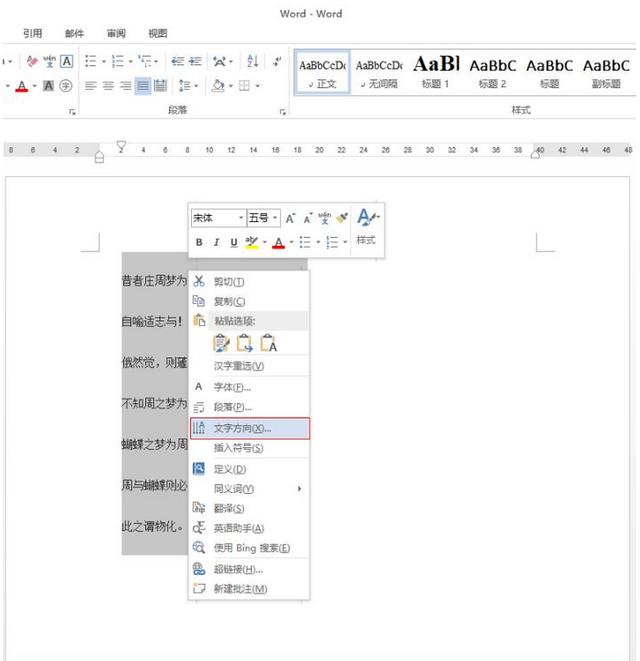Image resolution: width=640 pixels, height=661 pixels.
Task: Apply yellow highlight in mini toolbar
Action: point(251,242)
